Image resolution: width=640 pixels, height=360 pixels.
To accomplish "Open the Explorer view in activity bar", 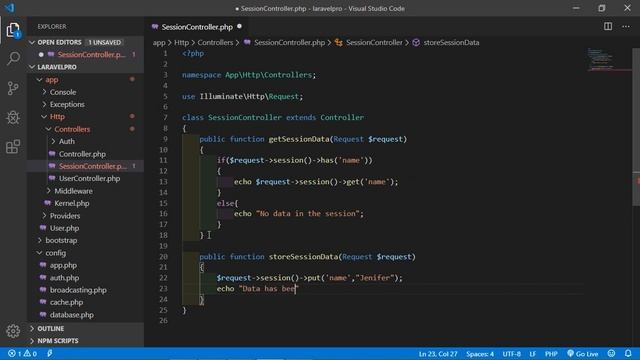I will coord(13,30).
